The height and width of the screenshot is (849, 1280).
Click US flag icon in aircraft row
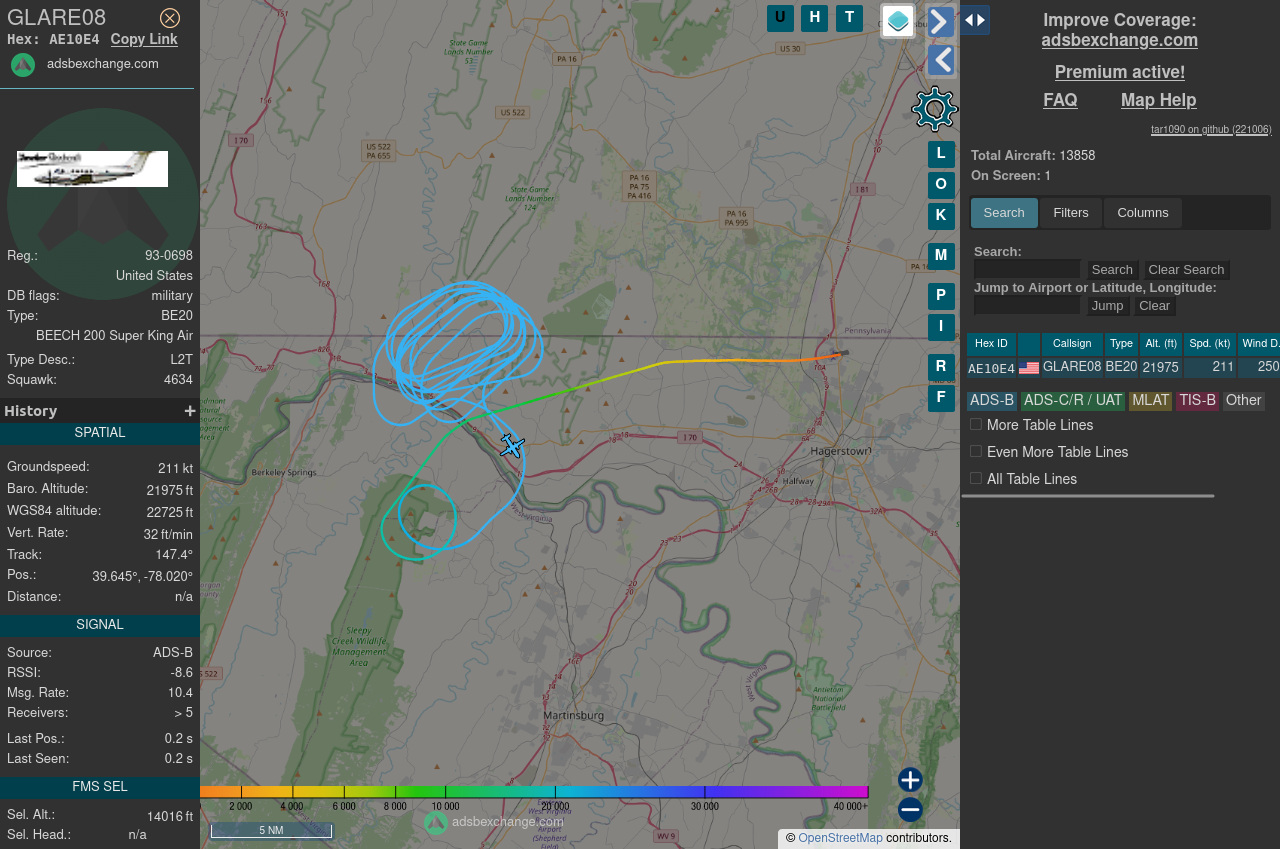1029,368
